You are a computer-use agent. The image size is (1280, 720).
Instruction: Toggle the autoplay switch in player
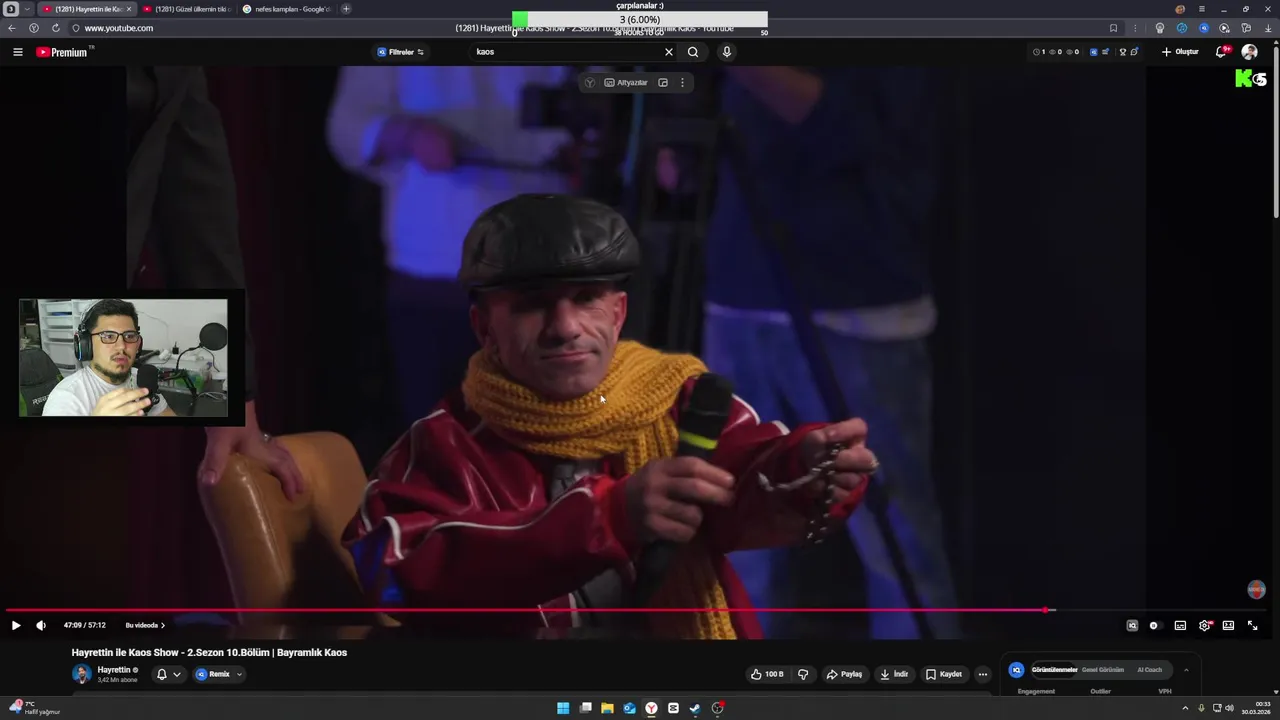[x=1154, y=626]
